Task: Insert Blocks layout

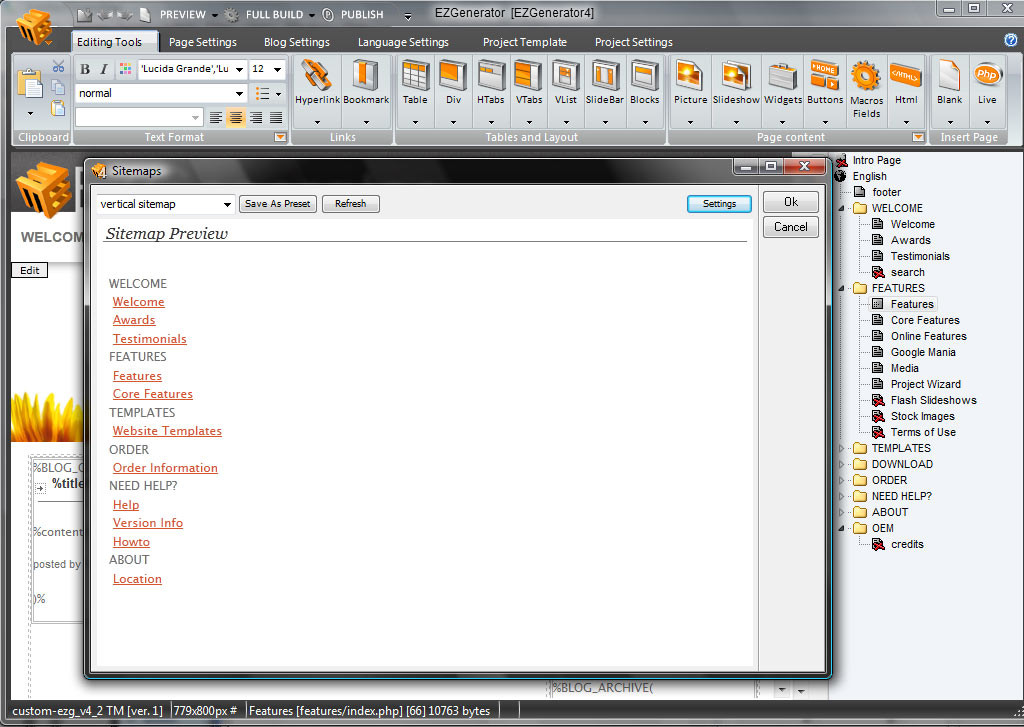Action: tap(645, 82)
